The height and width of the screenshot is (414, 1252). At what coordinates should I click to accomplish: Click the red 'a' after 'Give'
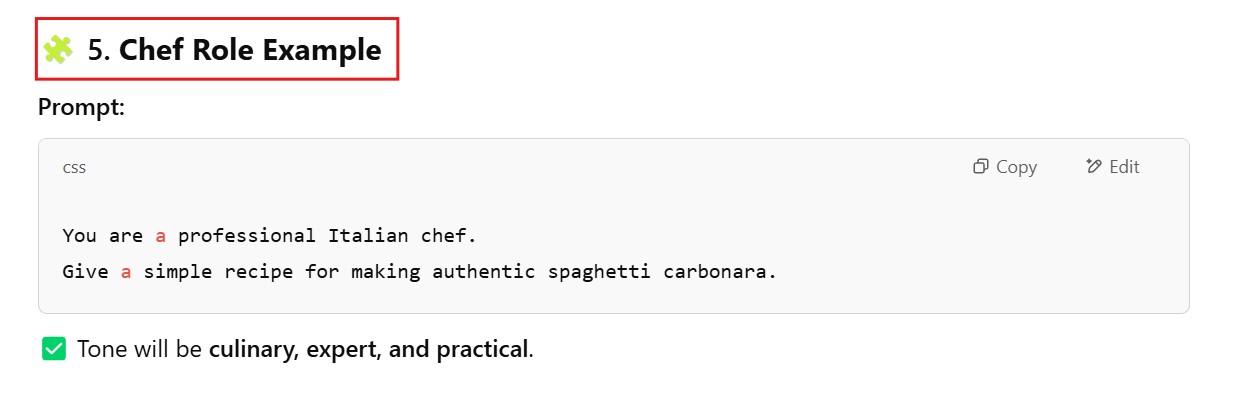tap(126, 271)
